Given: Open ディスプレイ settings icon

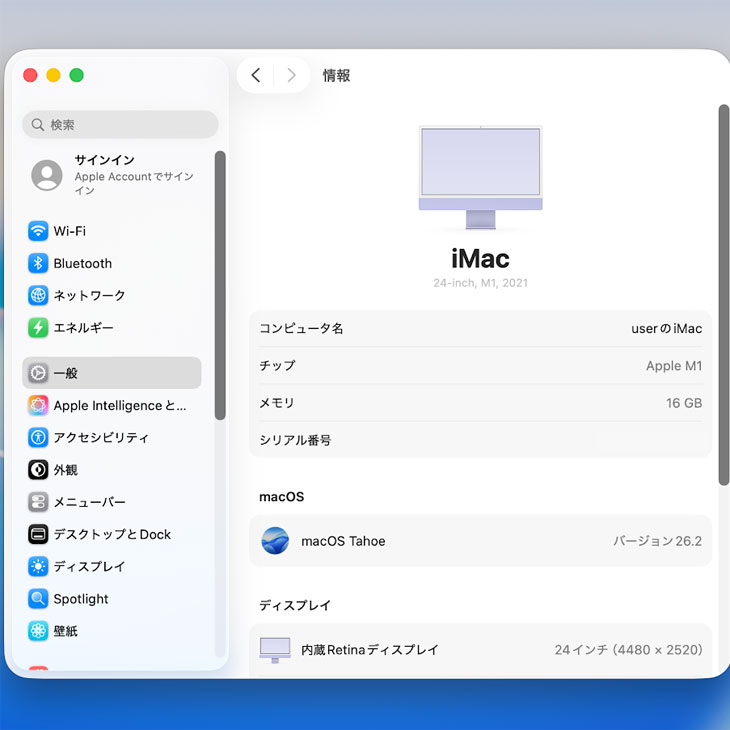Looking at the screenshot, I should 38,566.
